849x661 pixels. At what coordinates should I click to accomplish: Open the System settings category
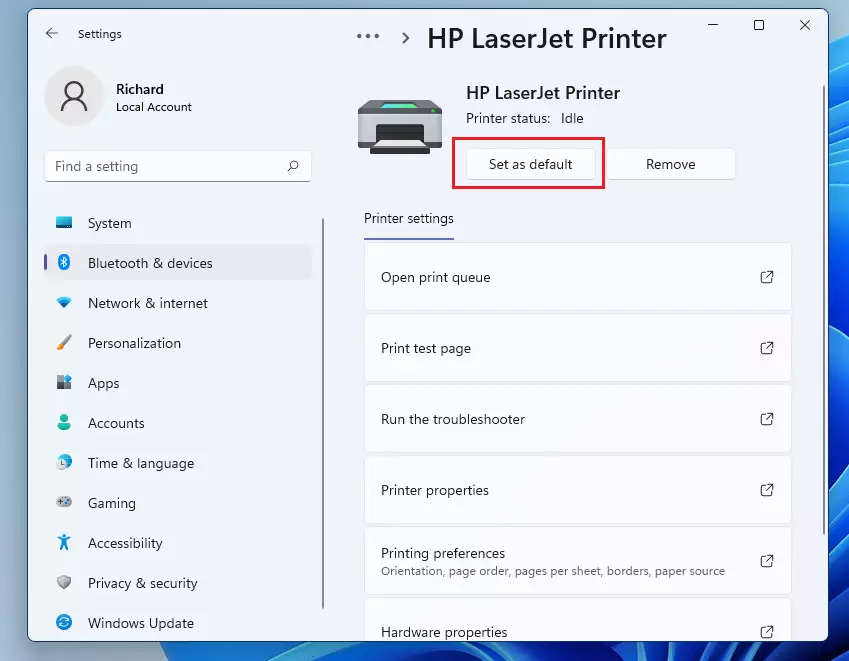point(178,223)
